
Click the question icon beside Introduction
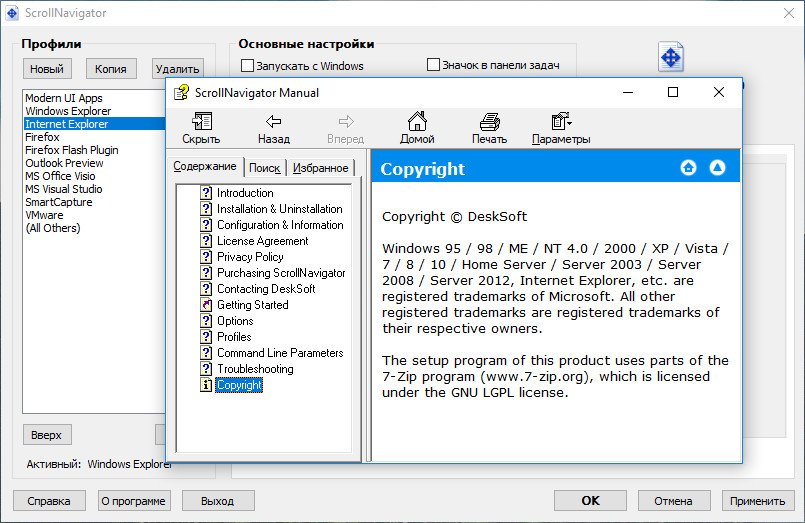coord(206,193)
